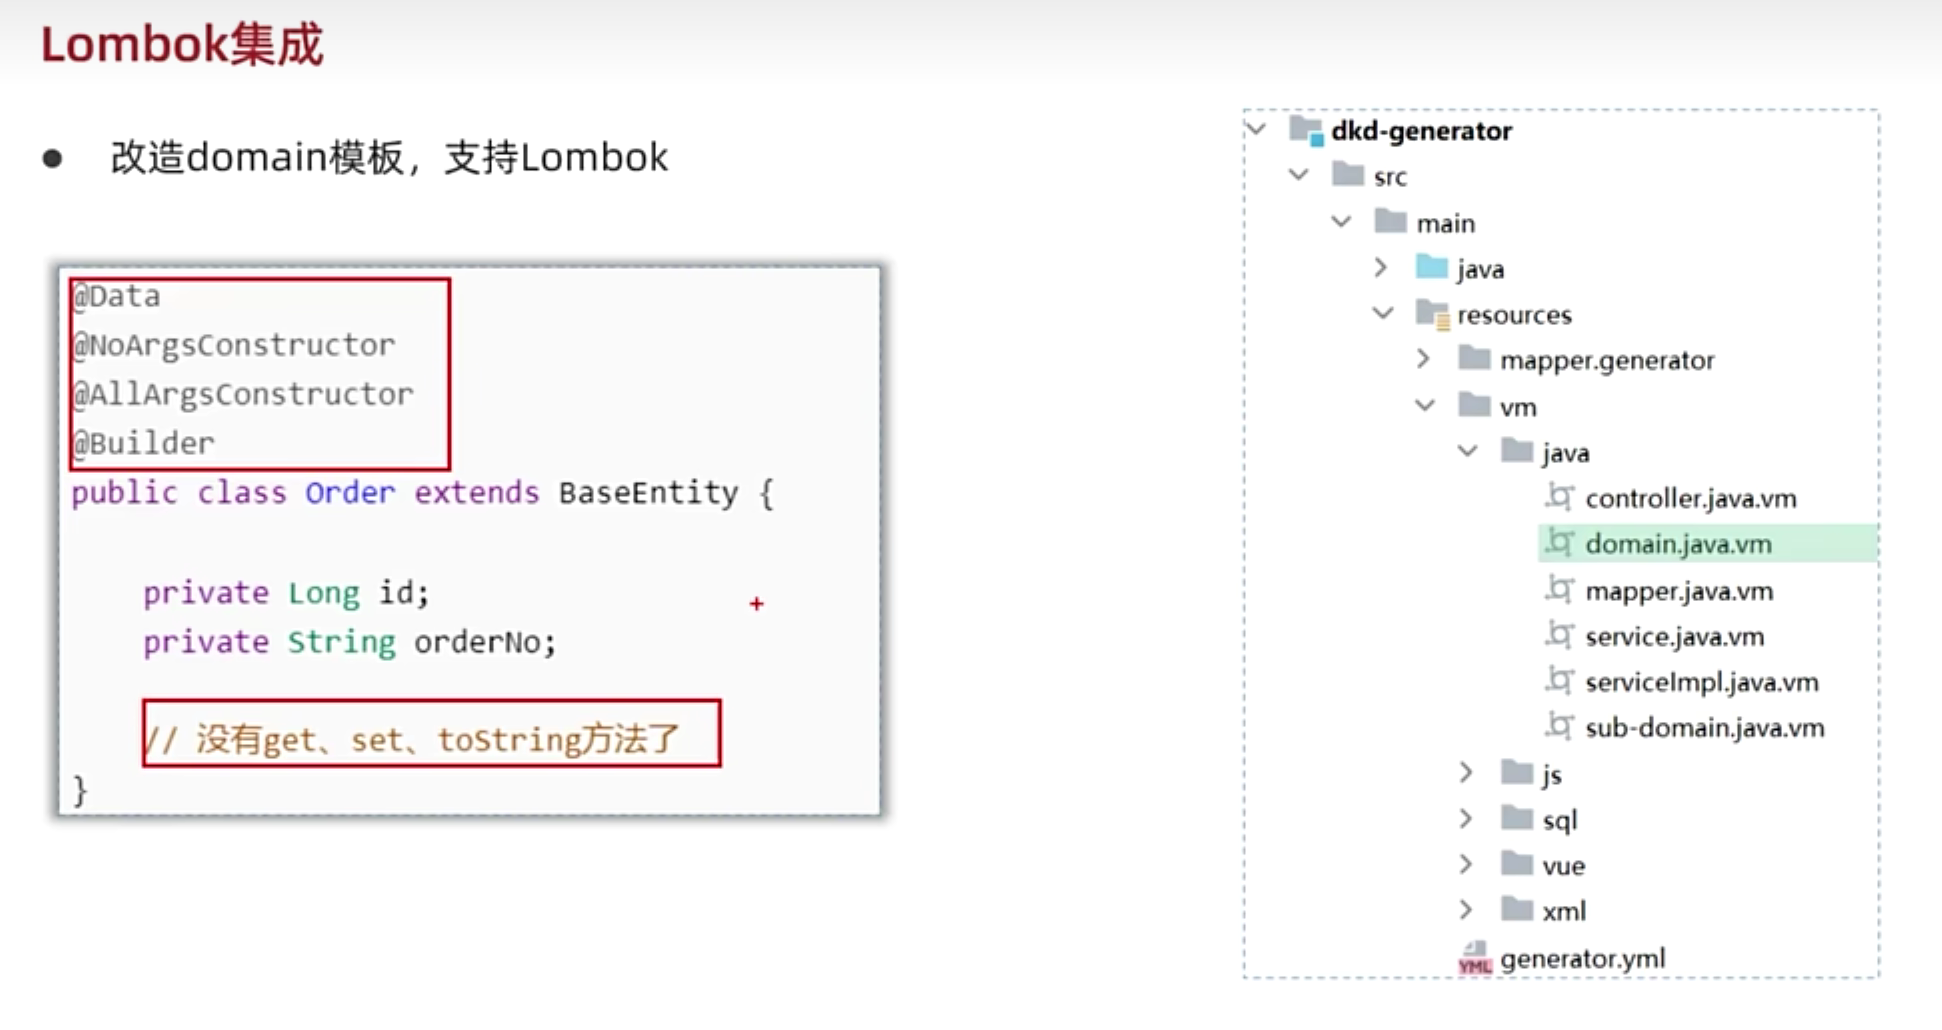Click the mapper.generator folder icon
The height and width of the screenshot is (1030, 1942).
[1475, 358]
